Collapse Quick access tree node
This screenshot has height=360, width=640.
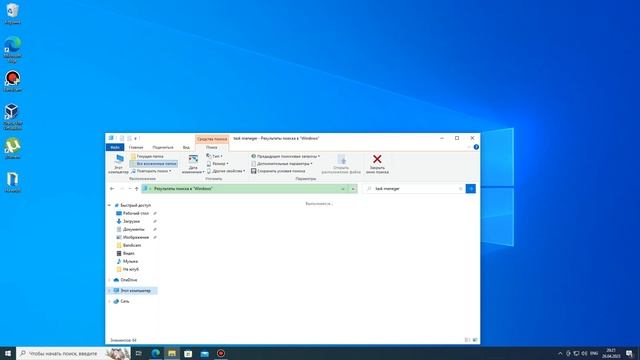(109, 205)
